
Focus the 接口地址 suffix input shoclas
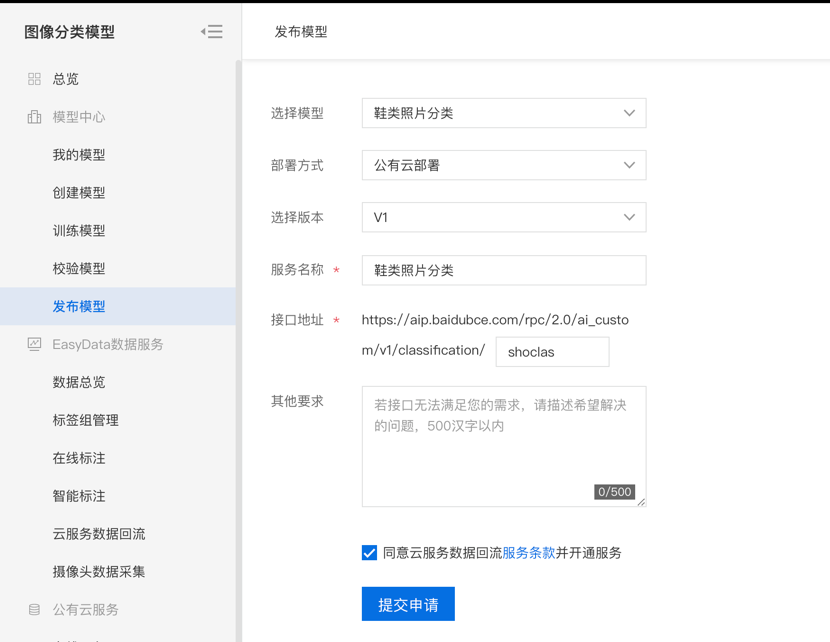552,352
